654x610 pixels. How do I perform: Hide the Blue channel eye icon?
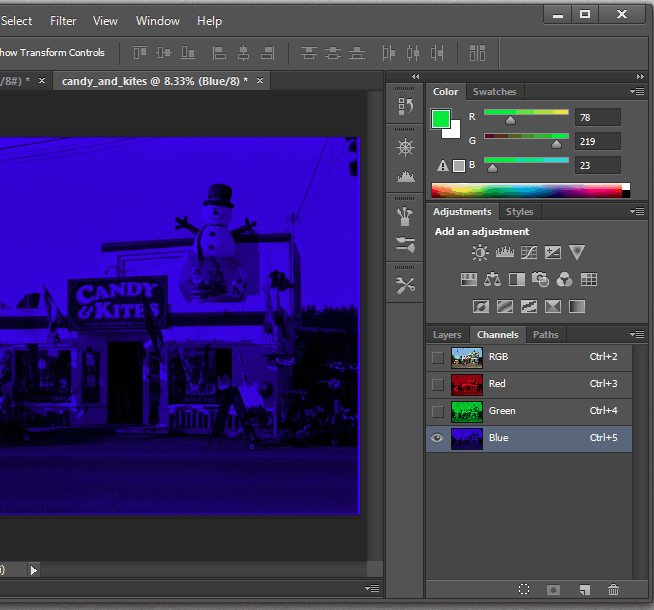point(437,438)
